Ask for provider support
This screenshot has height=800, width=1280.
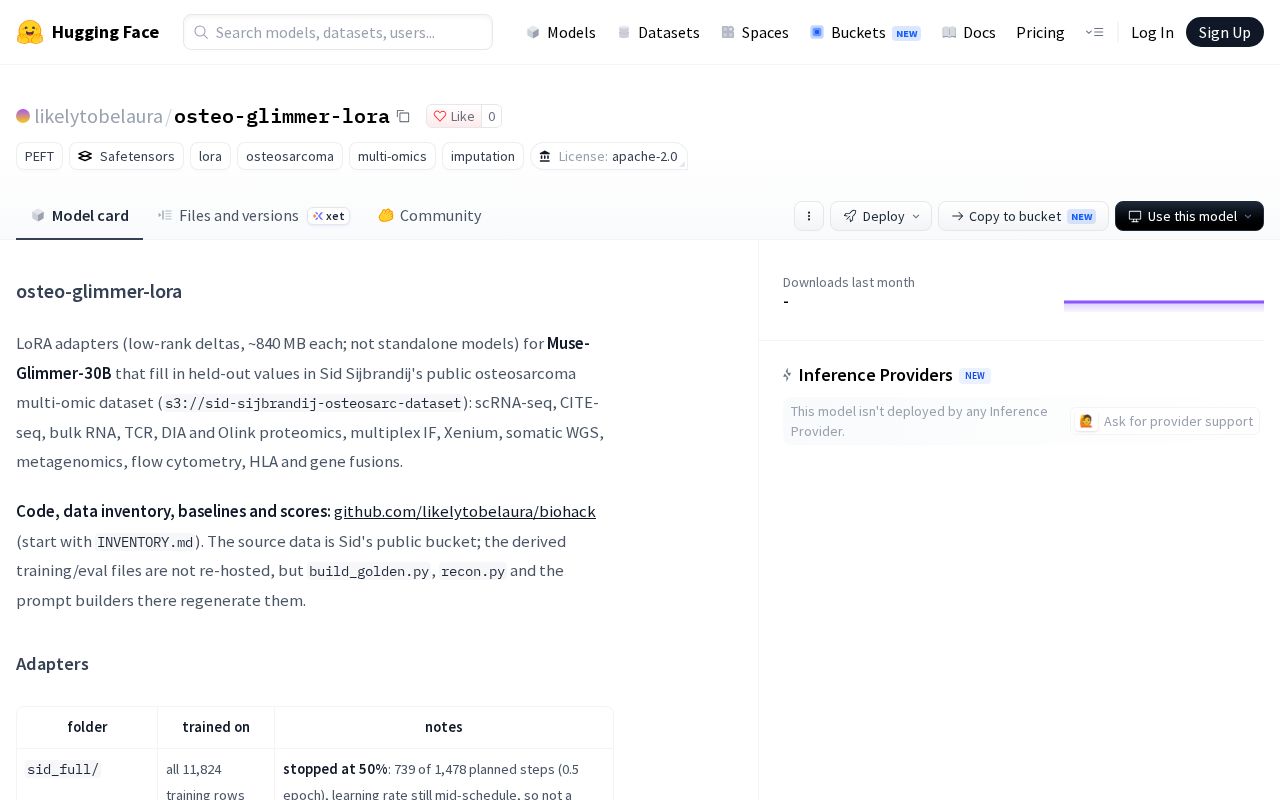[1165, 421]
